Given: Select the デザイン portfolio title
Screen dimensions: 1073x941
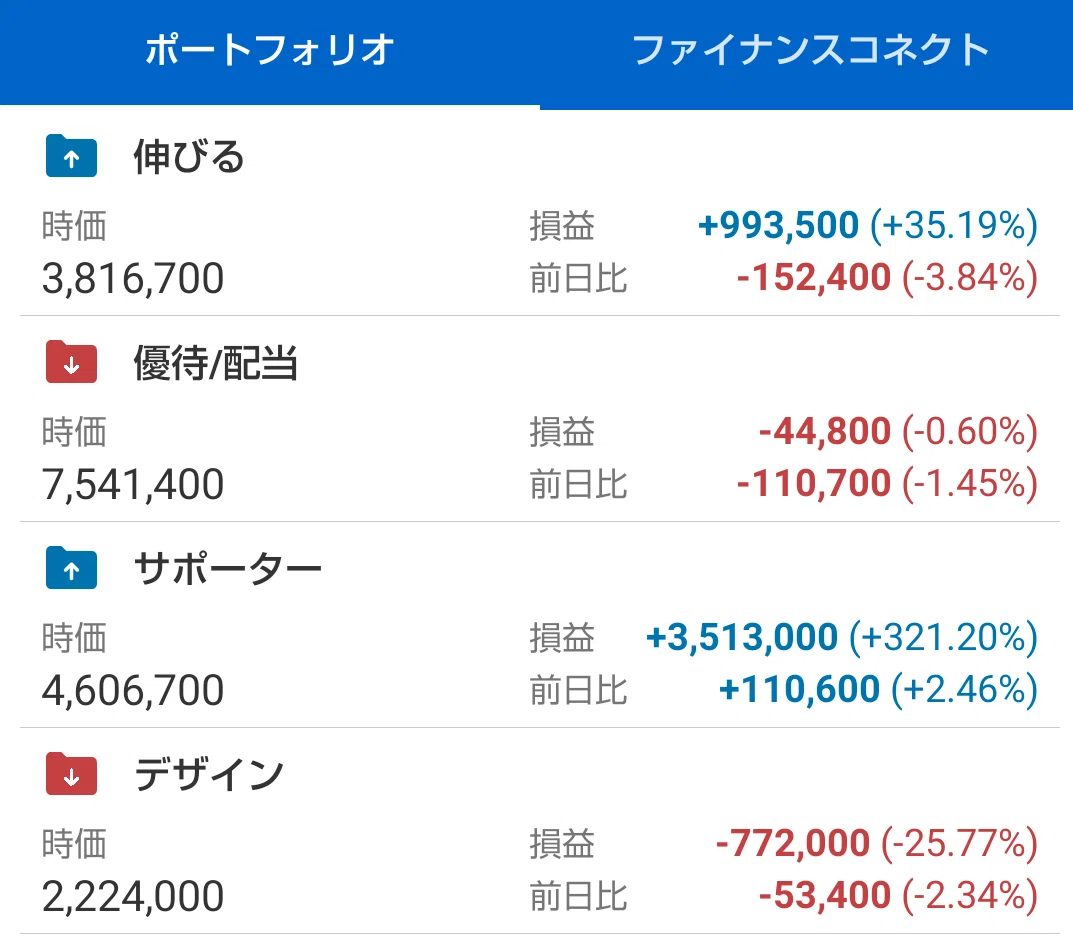Looking at the screenshot, I should pos(209,775).
